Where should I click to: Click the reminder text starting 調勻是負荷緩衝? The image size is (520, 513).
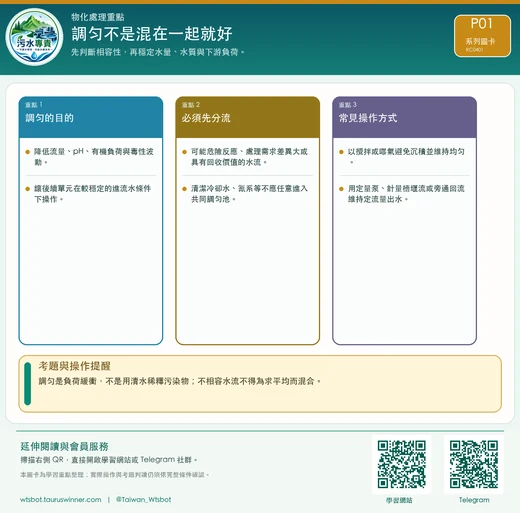coord(179,381)
